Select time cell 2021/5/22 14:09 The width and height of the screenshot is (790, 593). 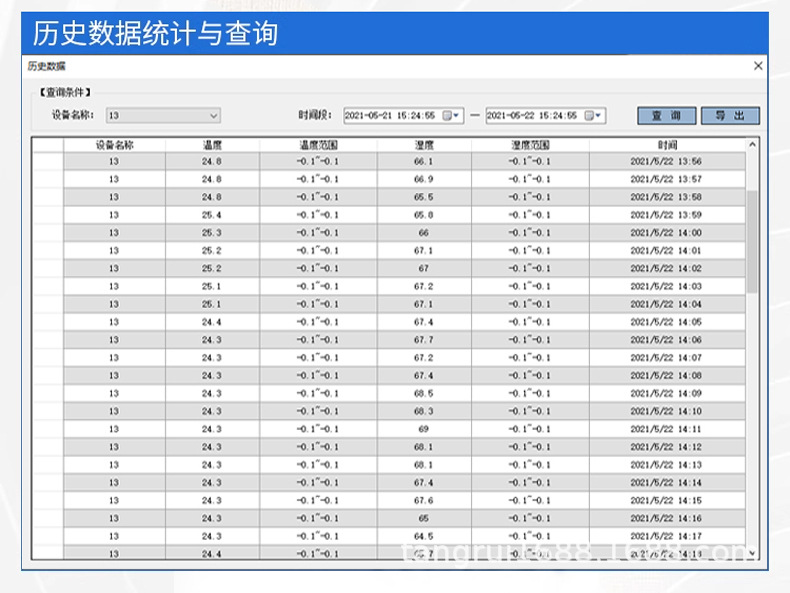point(667,393)
